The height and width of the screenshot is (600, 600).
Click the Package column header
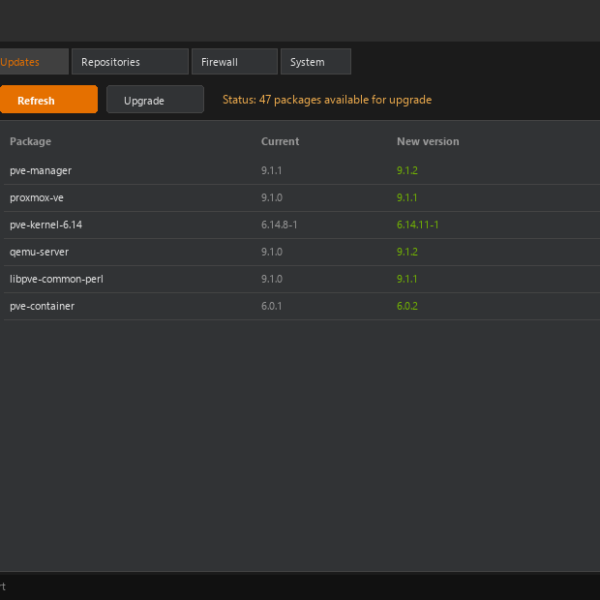[30, 142]
